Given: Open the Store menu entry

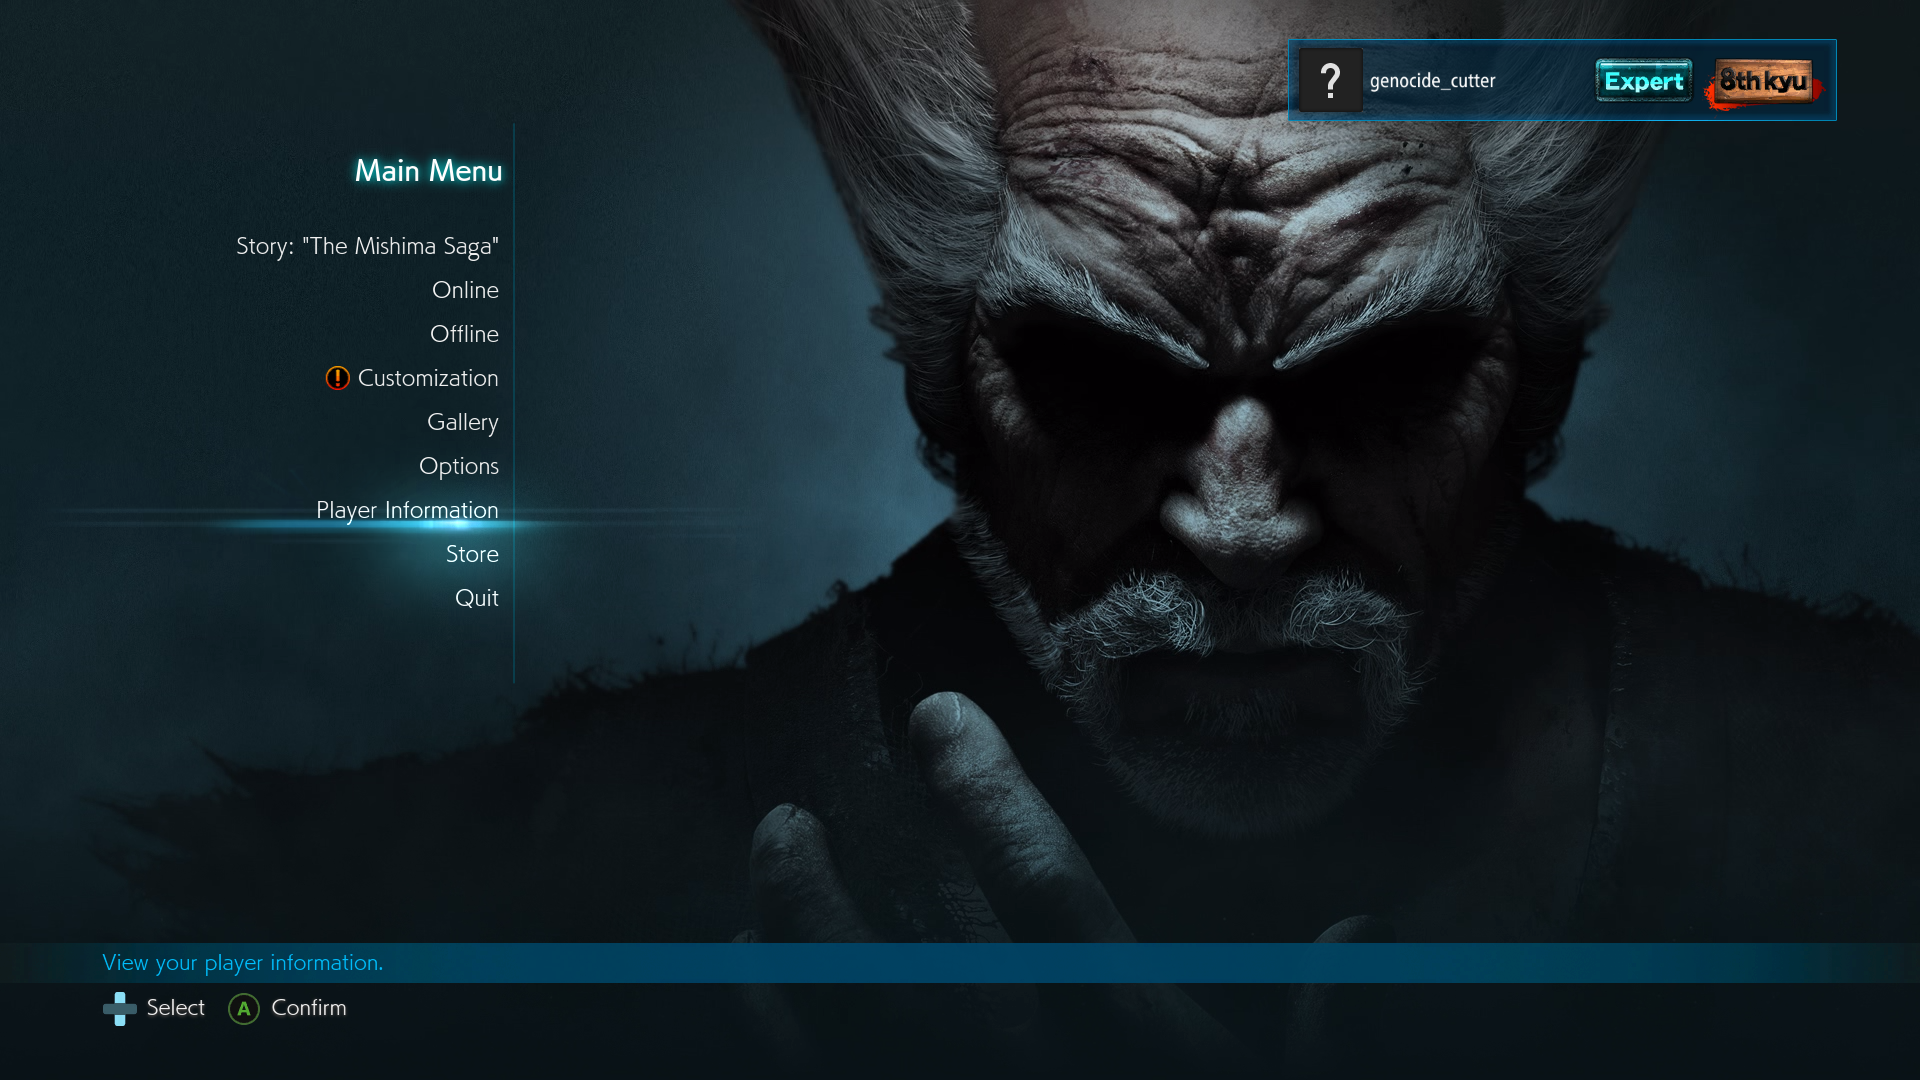Looking at the screenshot, I should pos(472,554).
